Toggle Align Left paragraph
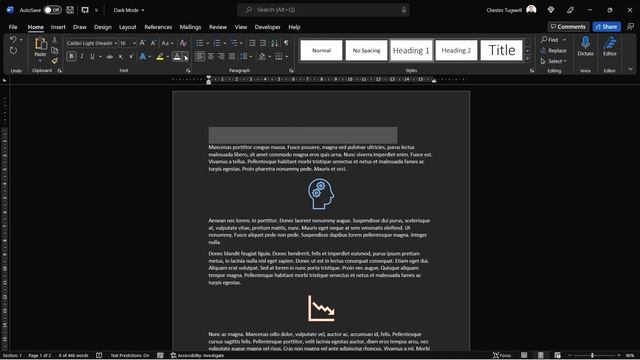 [x=200, y=56]
